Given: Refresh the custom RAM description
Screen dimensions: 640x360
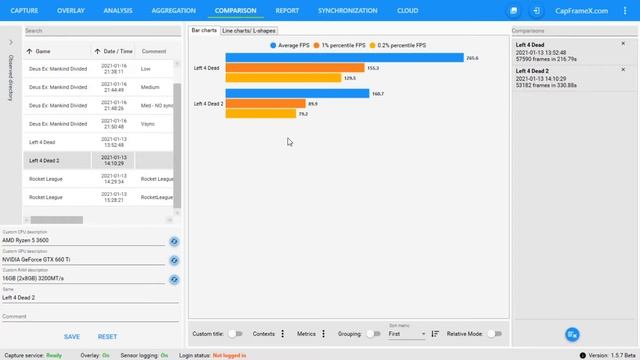Looking at the screenshot, I should [x=174, y=280].
